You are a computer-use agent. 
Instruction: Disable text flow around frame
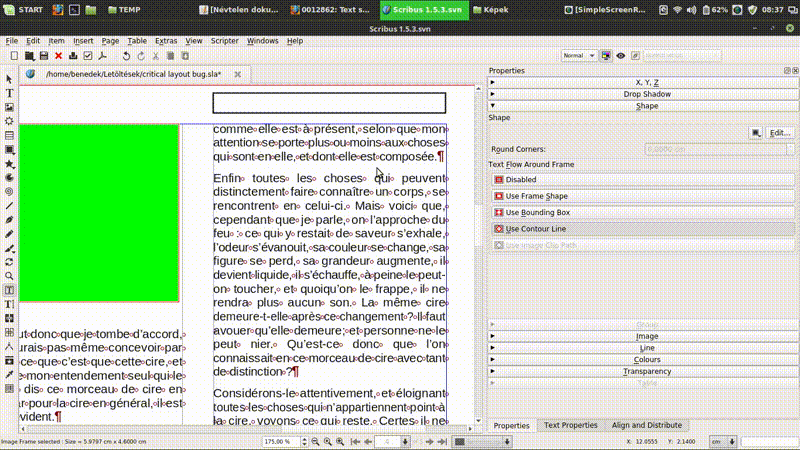coord(521,180)
